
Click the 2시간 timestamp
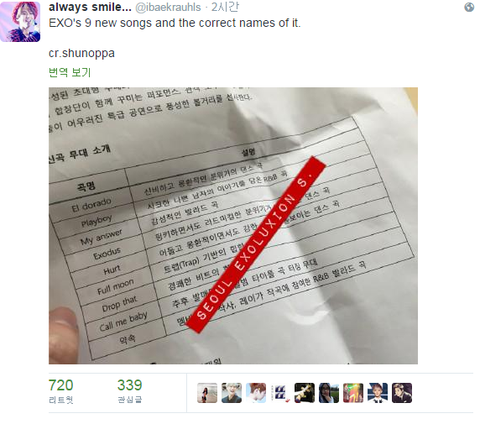click(225, 7)
